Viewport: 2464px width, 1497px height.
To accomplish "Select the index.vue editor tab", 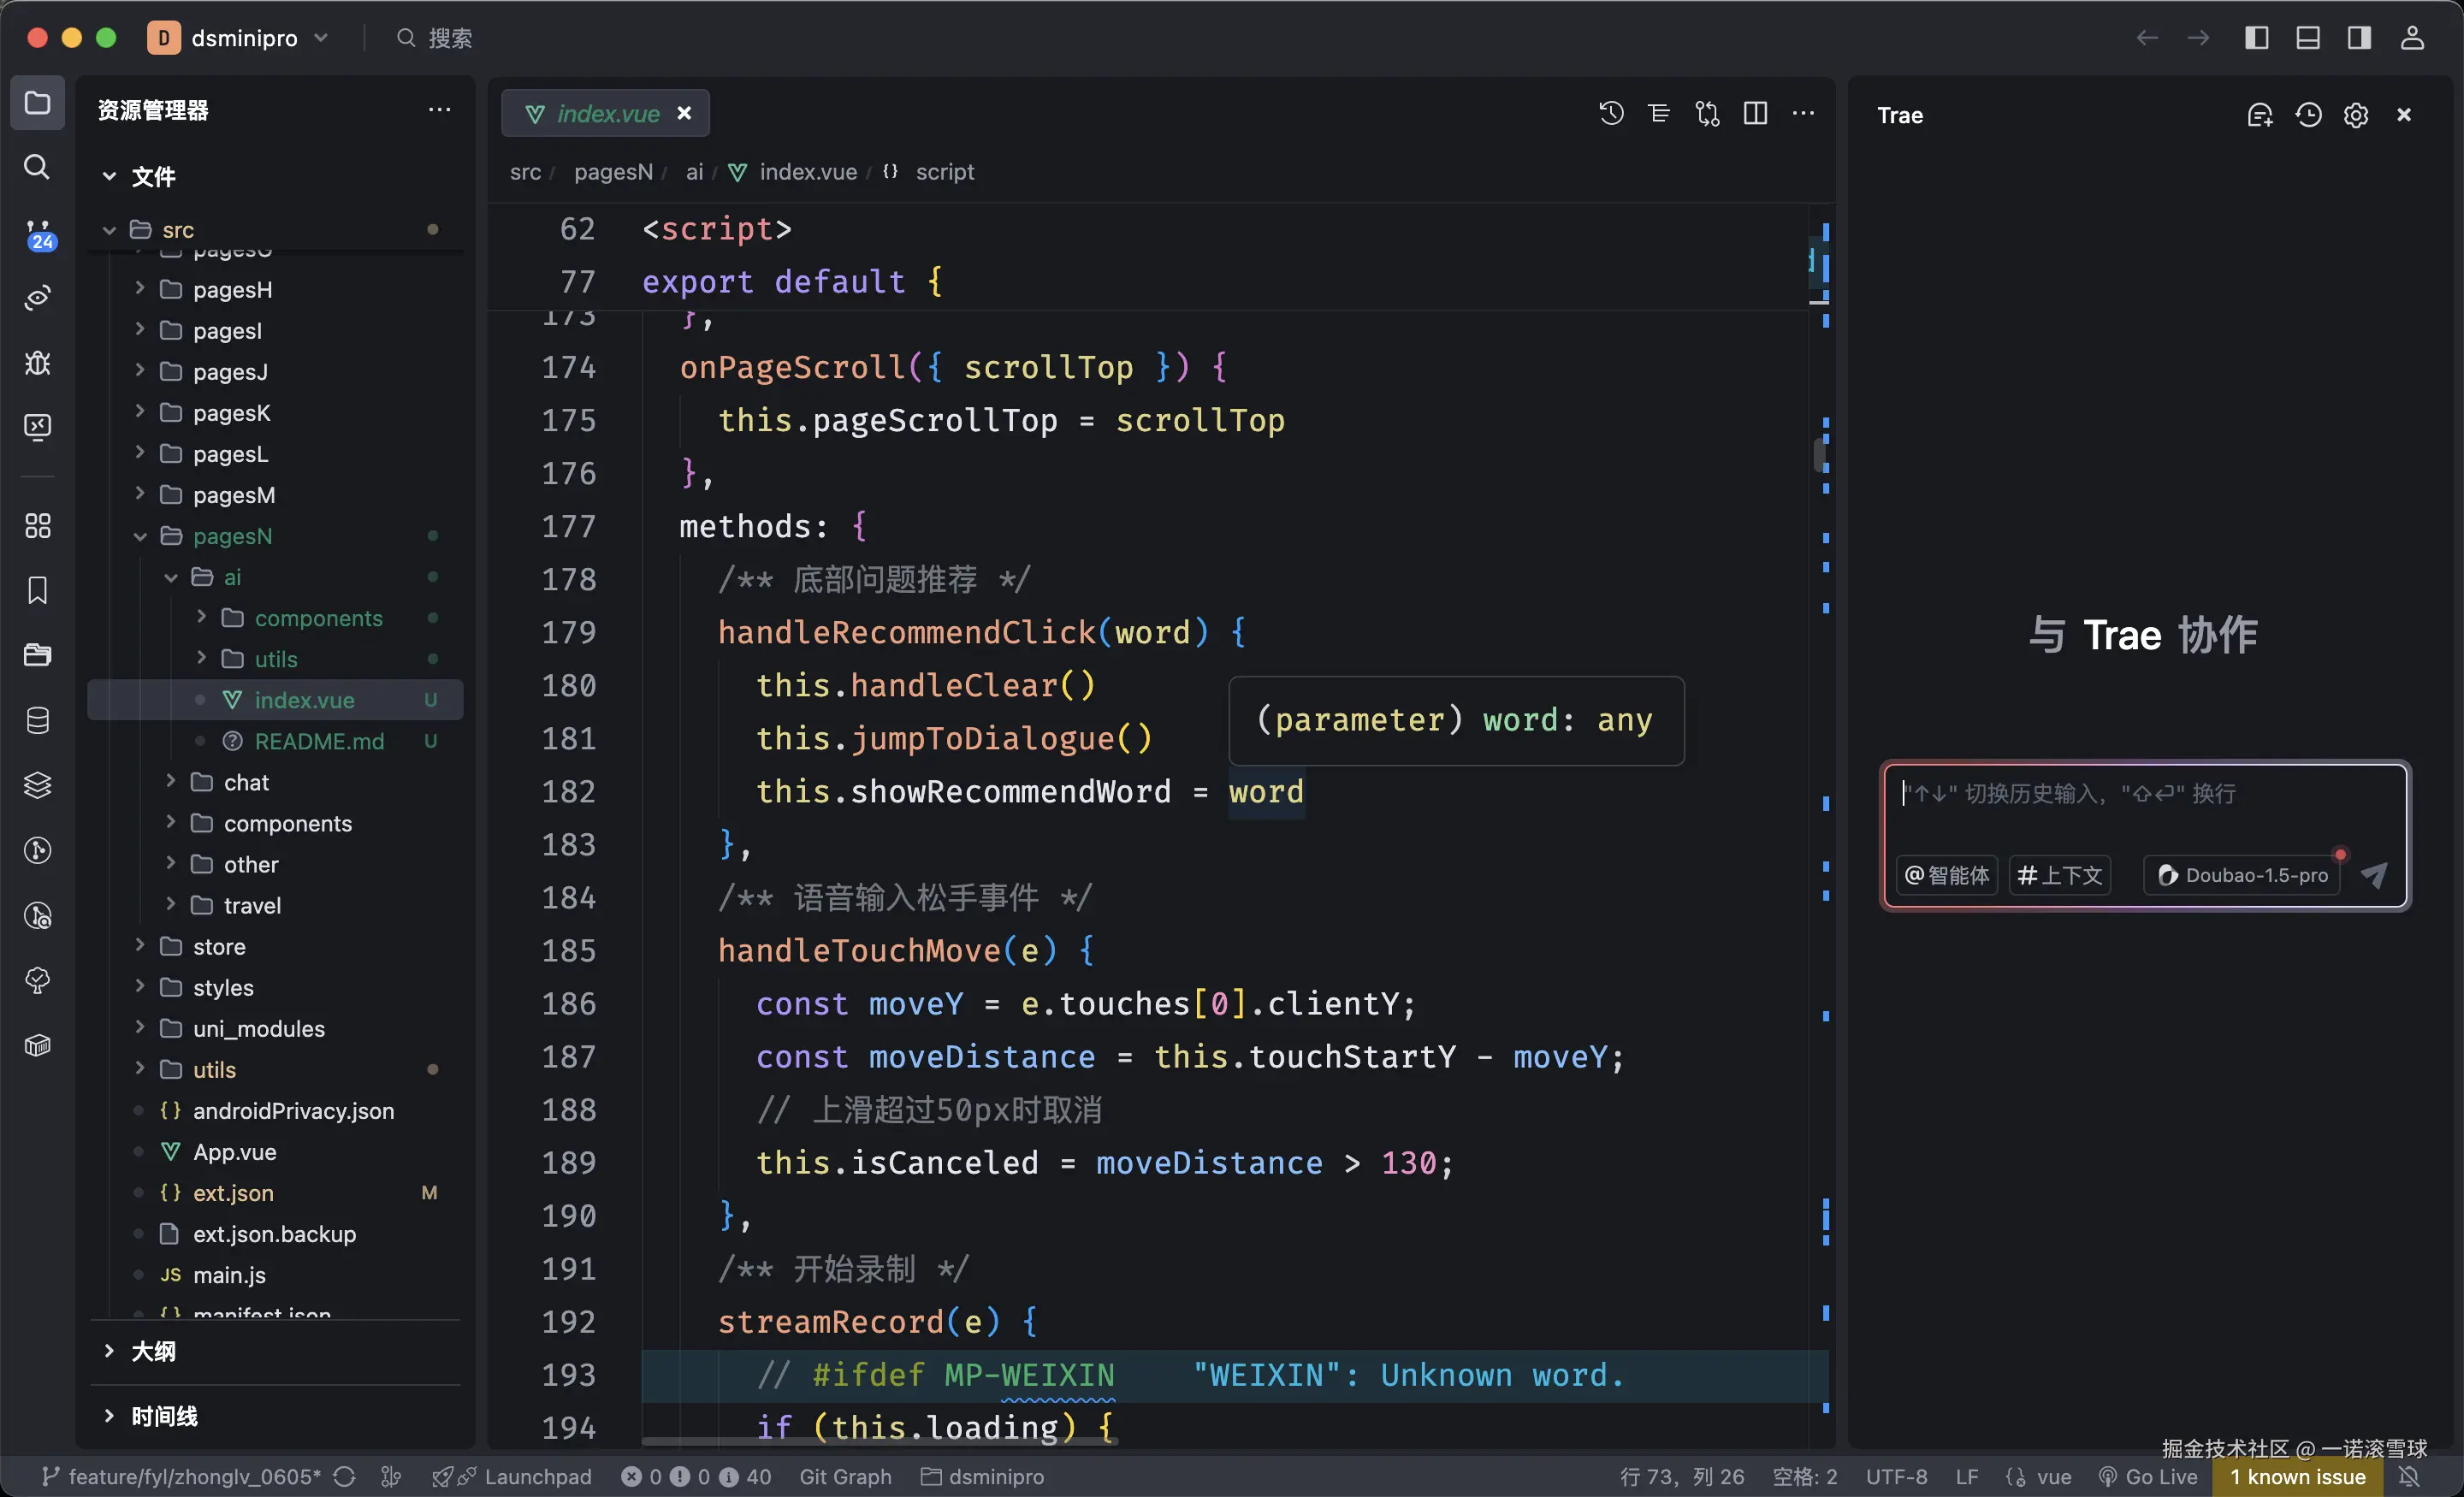I will 606,114.
